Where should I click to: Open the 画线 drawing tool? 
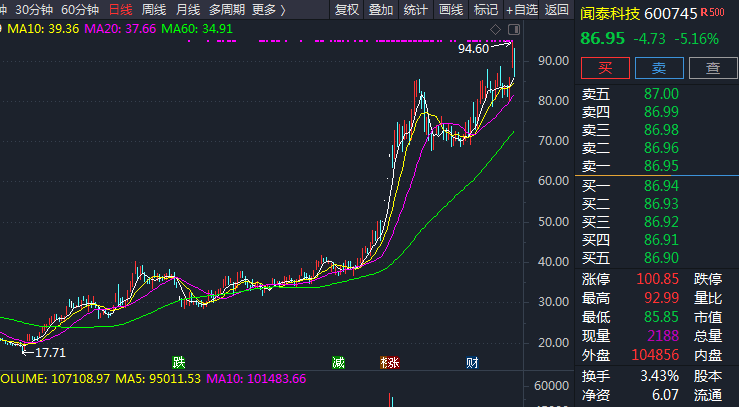451,9
